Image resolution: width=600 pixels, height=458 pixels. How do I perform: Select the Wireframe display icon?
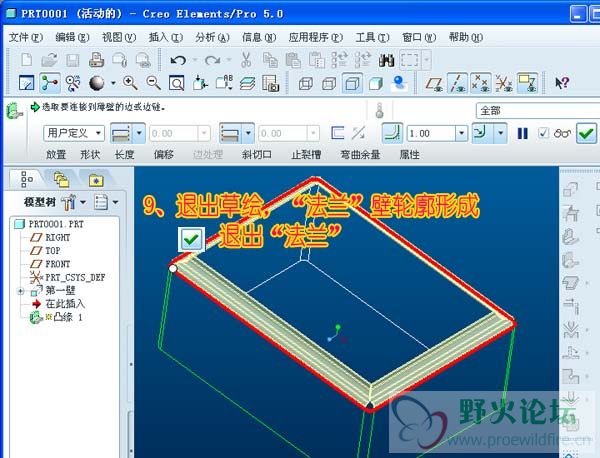tap(306, 83)
